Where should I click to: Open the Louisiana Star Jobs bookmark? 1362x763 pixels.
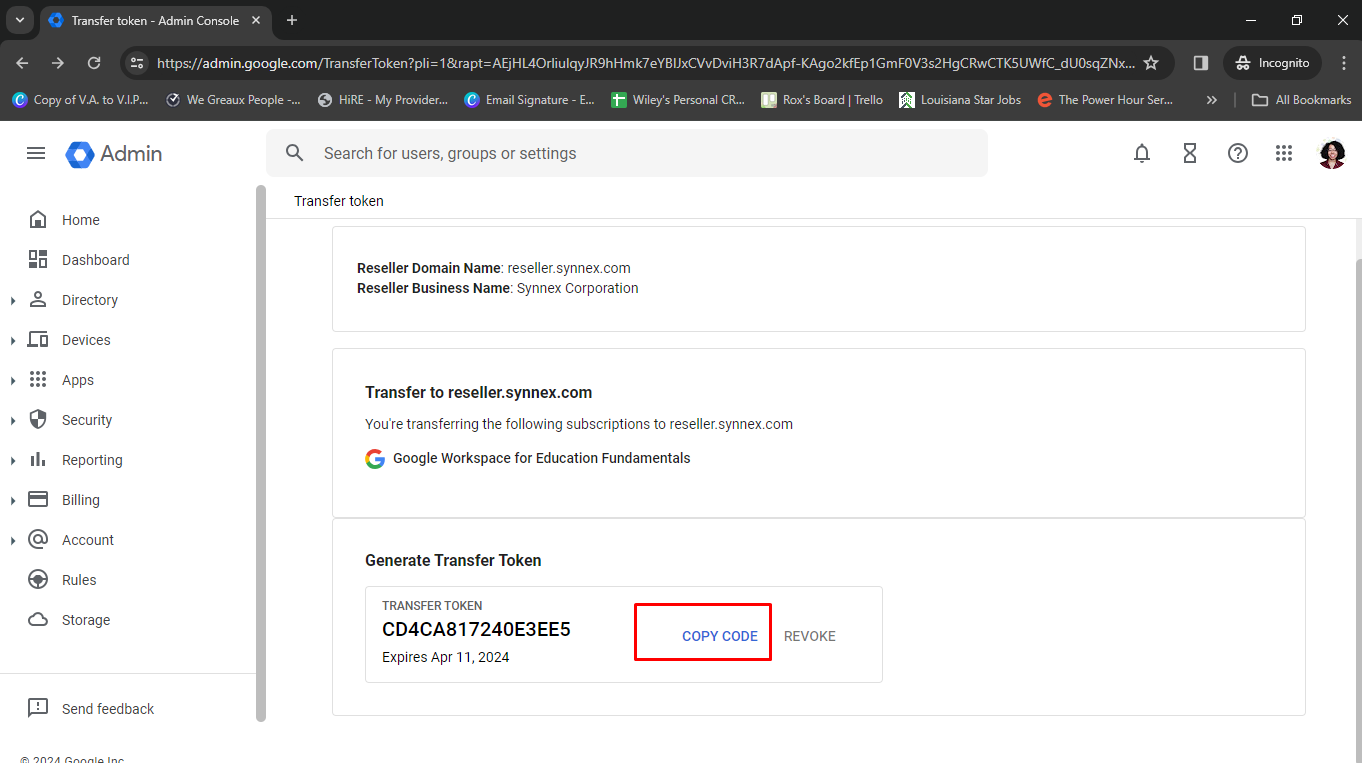tap(960, 100)
